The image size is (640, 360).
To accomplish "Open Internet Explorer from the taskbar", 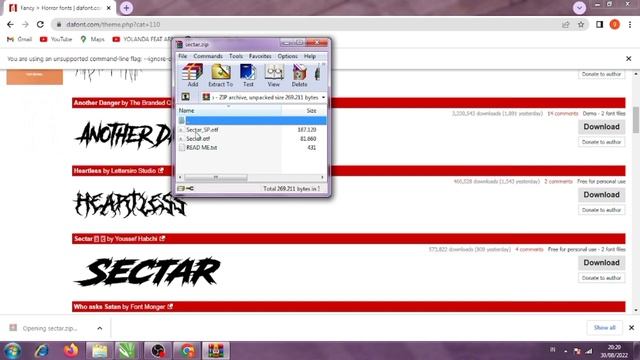I will point(41,351).
